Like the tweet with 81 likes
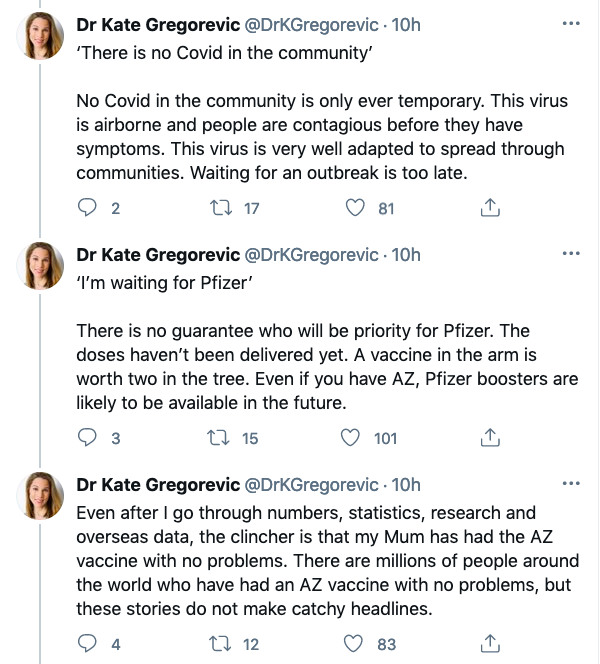Viewport: 600px width, 664px height. pos(354,208)
